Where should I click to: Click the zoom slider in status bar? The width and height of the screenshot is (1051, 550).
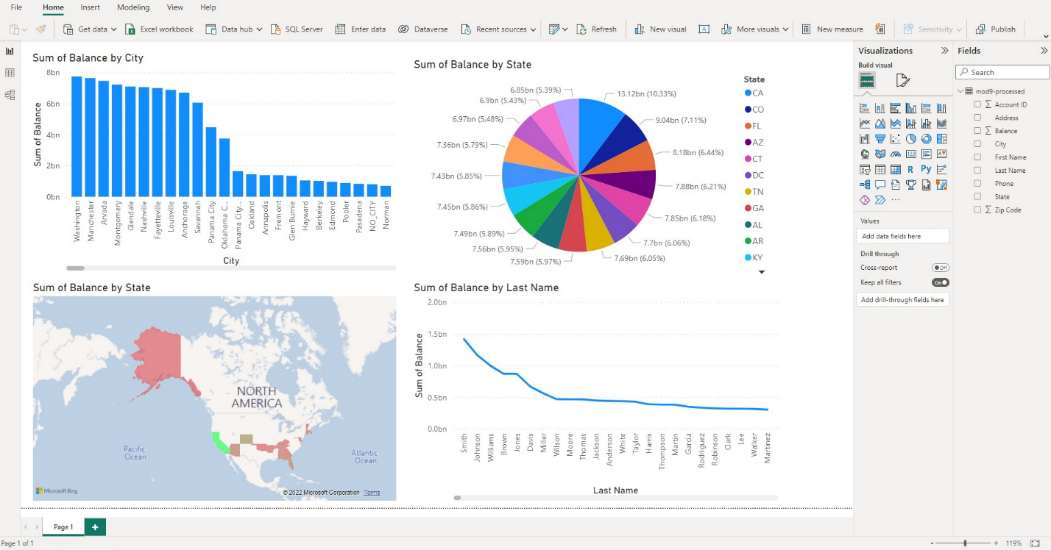(965, 543)
